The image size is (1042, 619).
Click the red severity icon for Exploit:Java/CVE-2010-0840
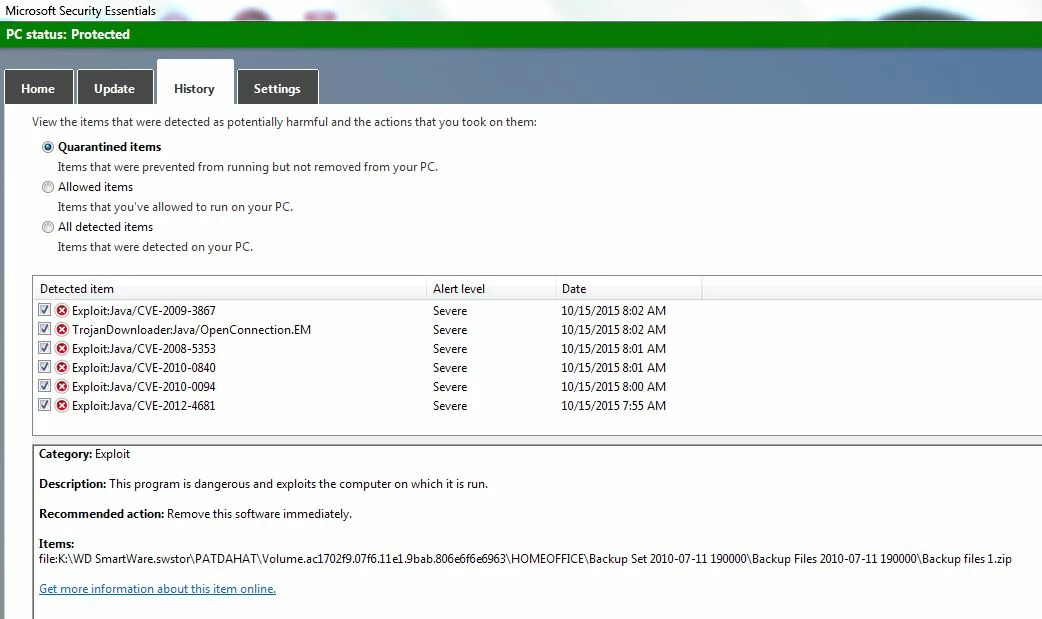[62, 368]
